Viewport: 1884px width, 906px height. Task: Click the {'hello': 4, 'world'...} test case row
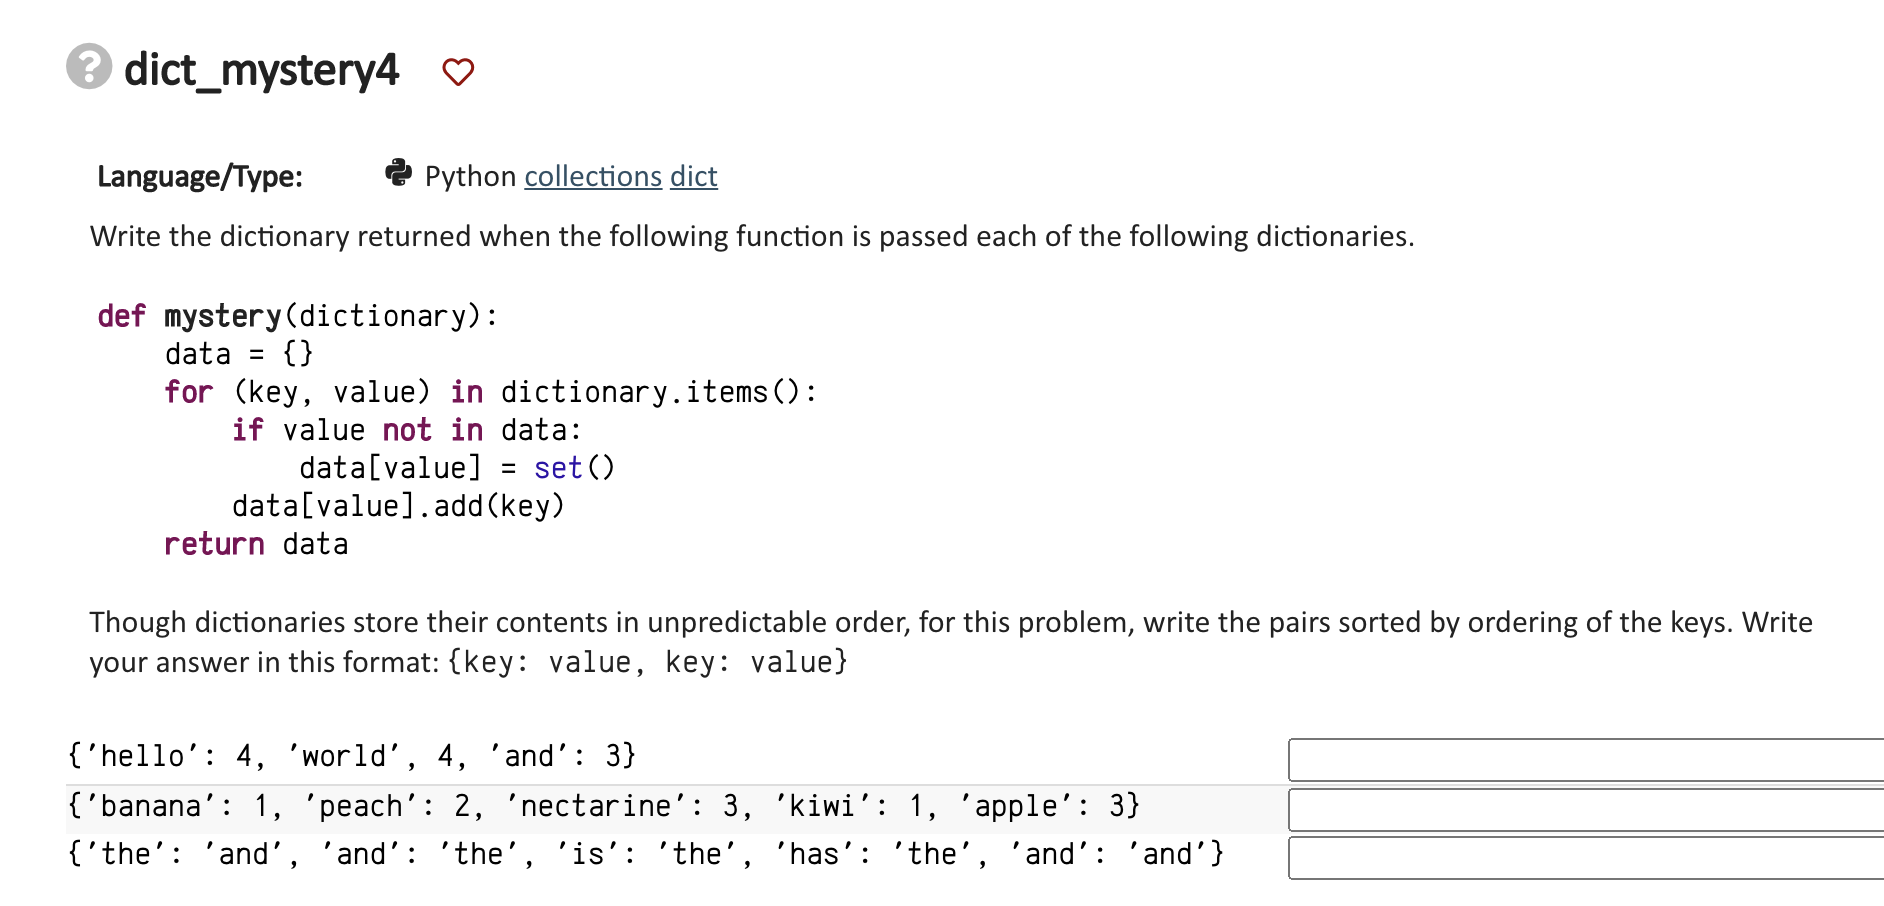click(x=351, y=756)
